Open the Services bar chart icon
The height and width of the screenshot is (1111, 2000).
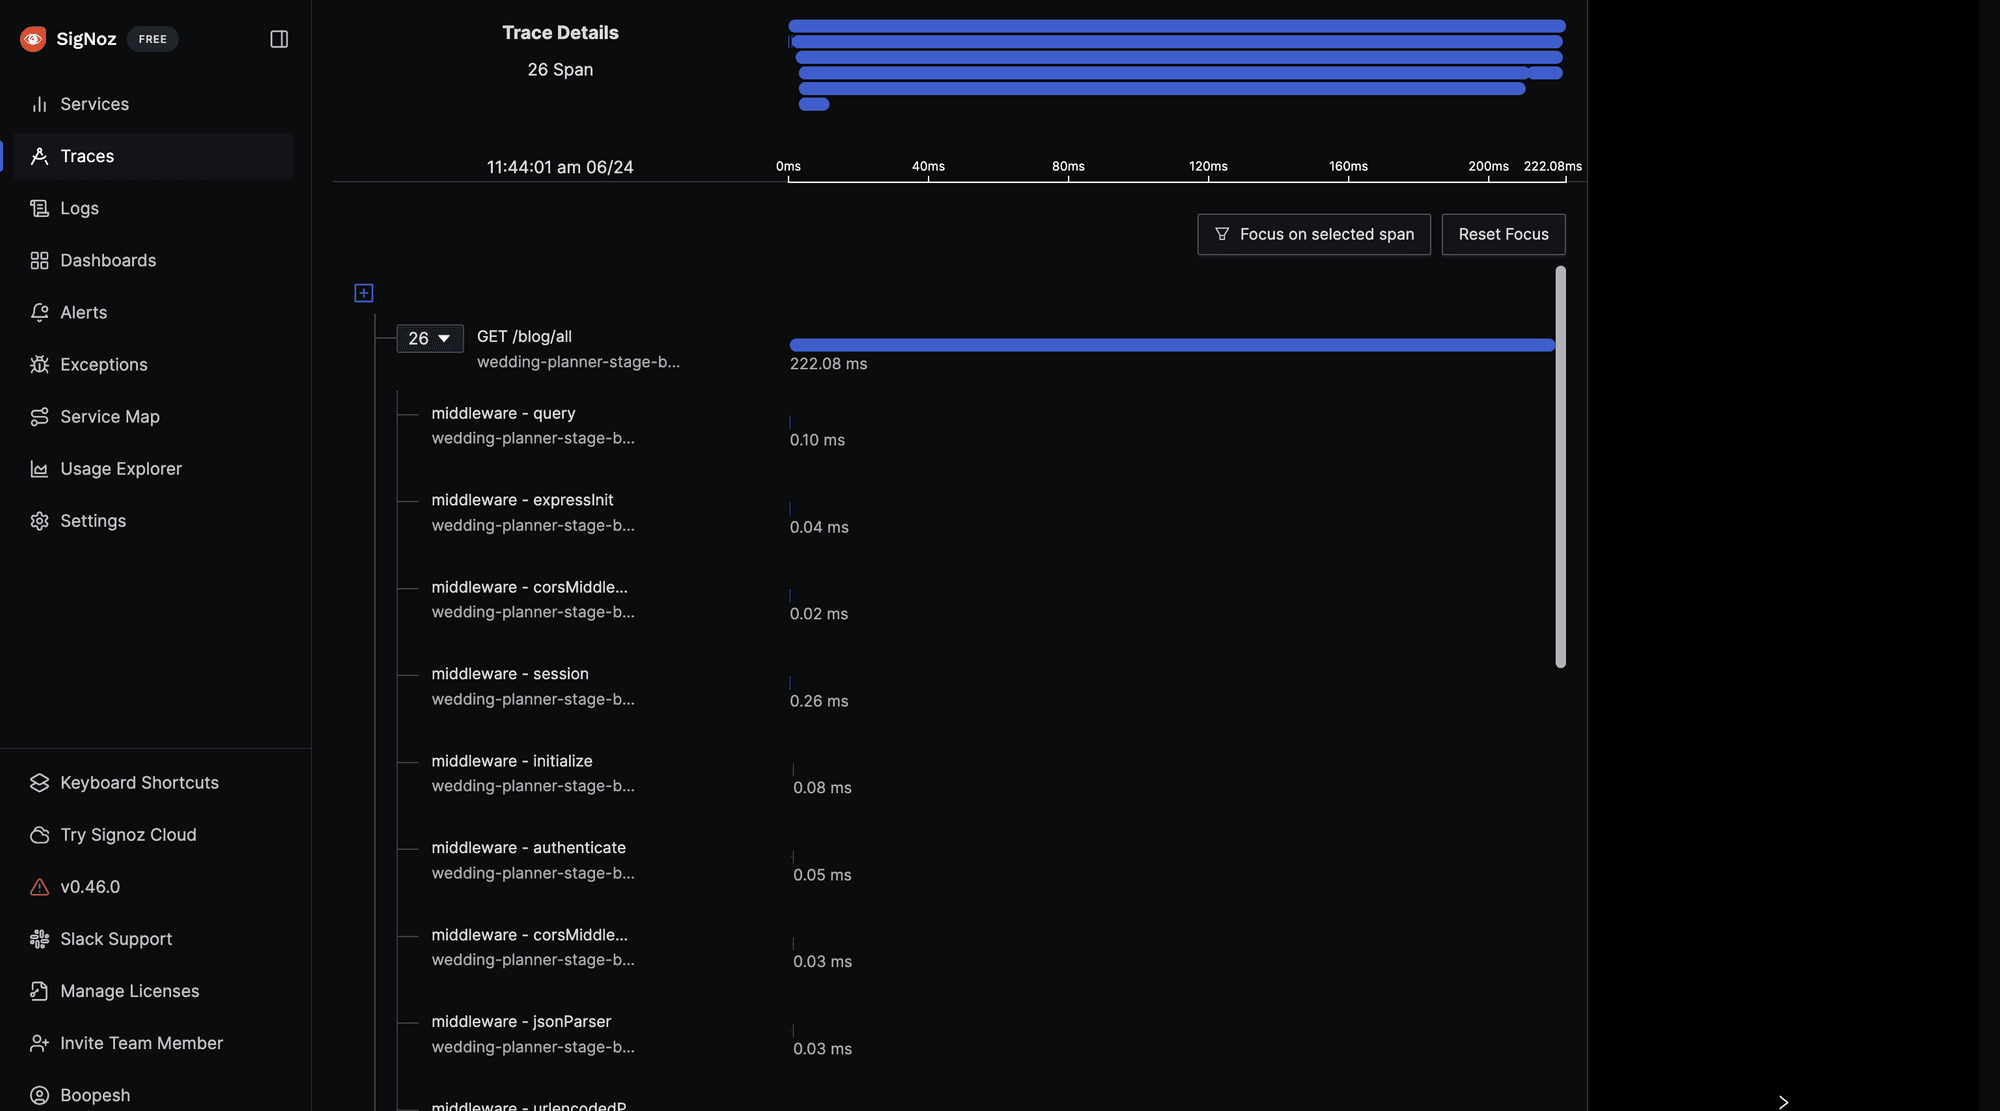(x=39, y=104)
